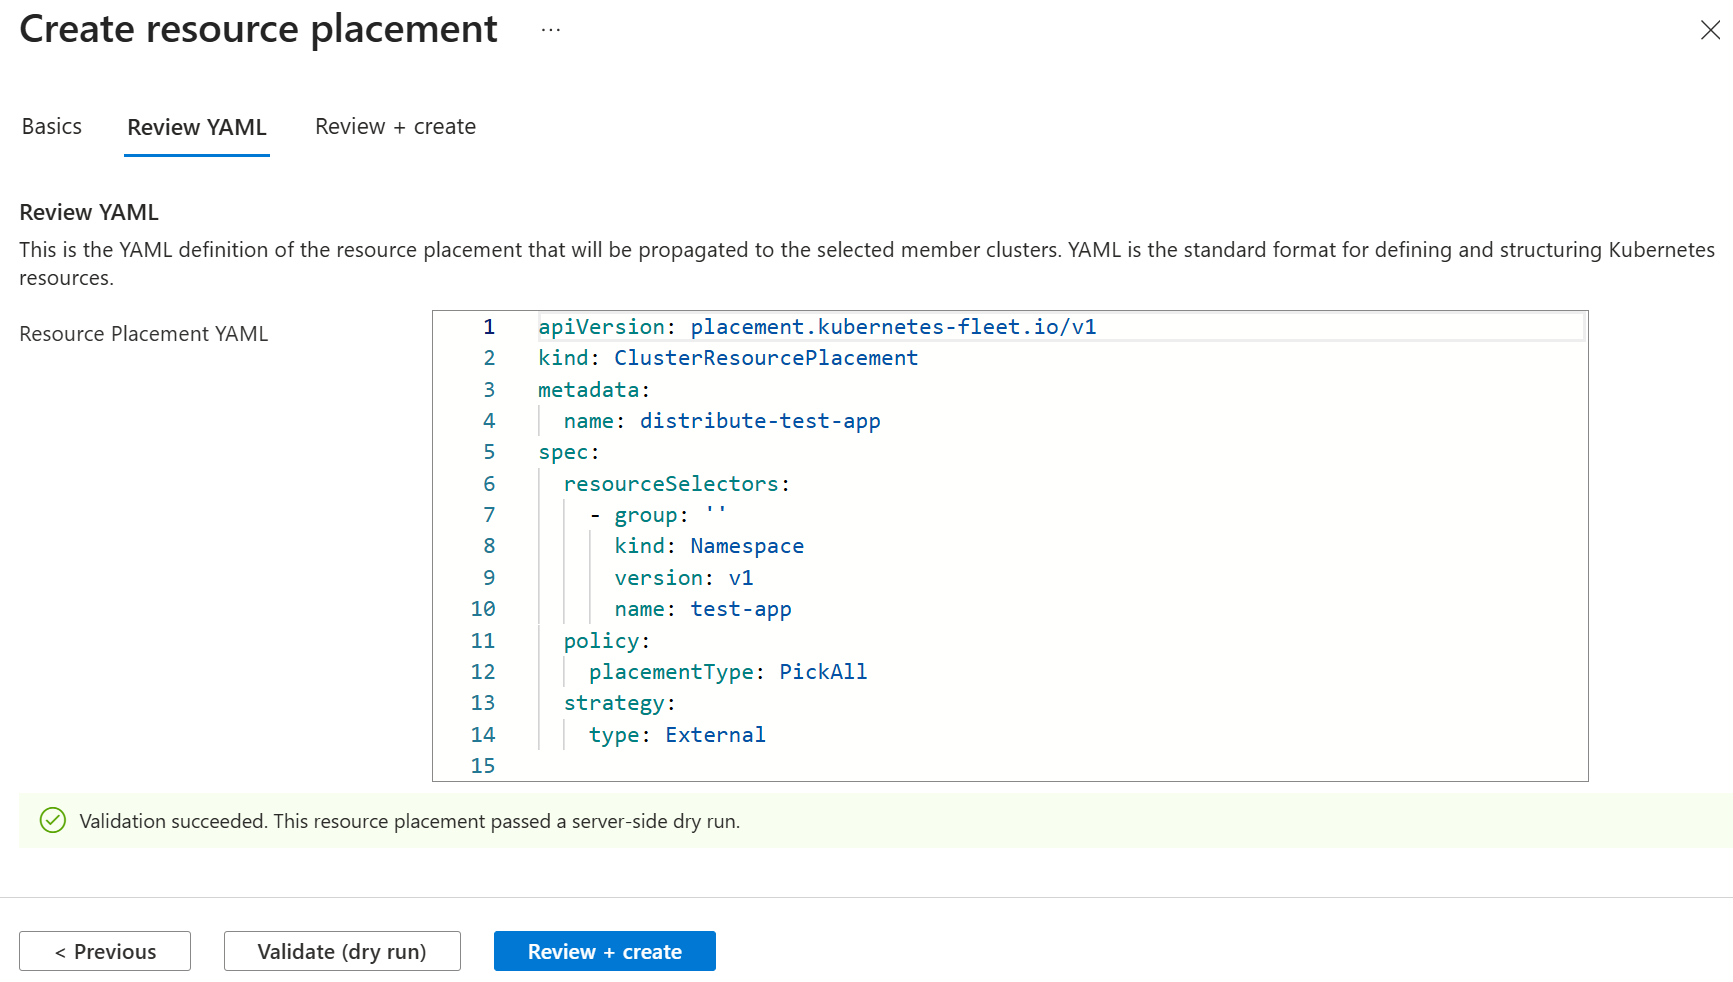Click the strategy: key on line 13
The width and height of the screenshot is (1733, 982).
[x=620, y=703]
